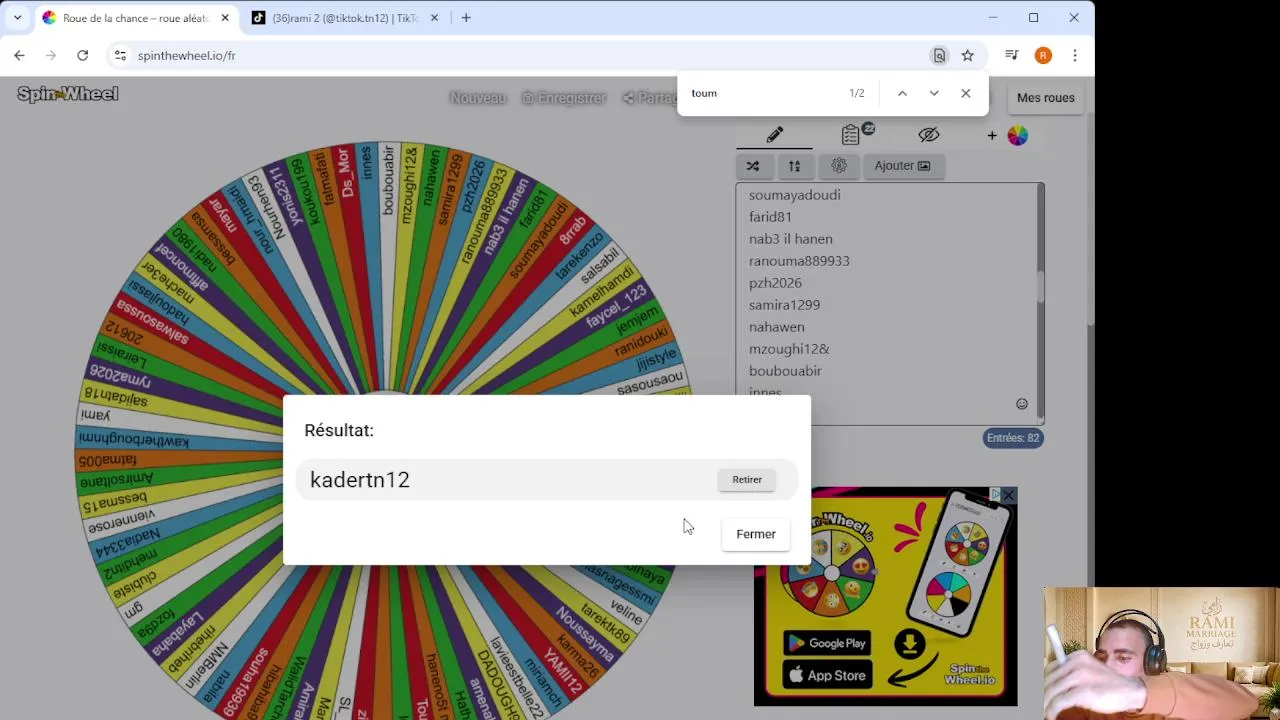Image resolution: width=1280 pixels, height=720 pixels.
Task: Click entry nahawen in the list
Action: [x=776, y=327]
